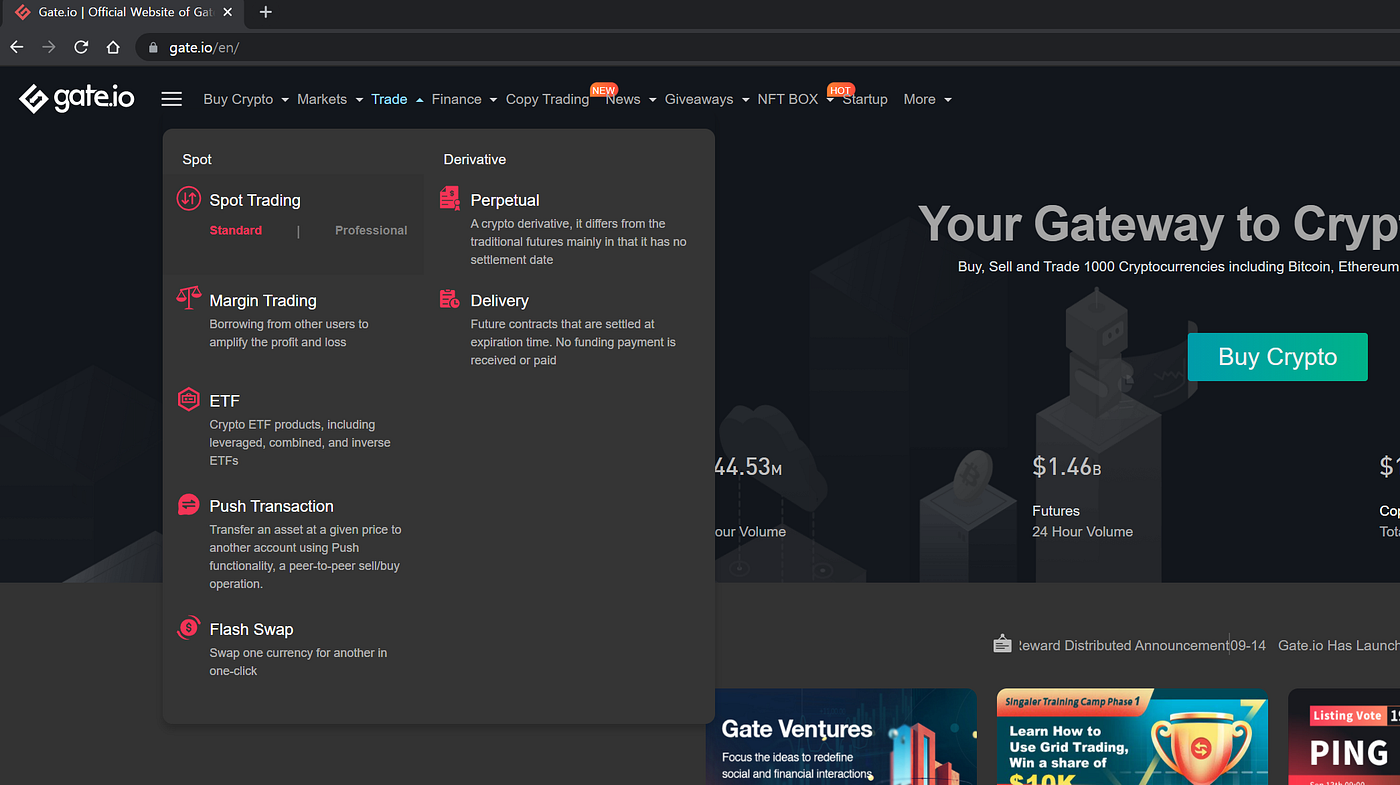The image size is (1400, 785).
Task: Go to Startup in the navbar
Action: (x=865, y=99)
